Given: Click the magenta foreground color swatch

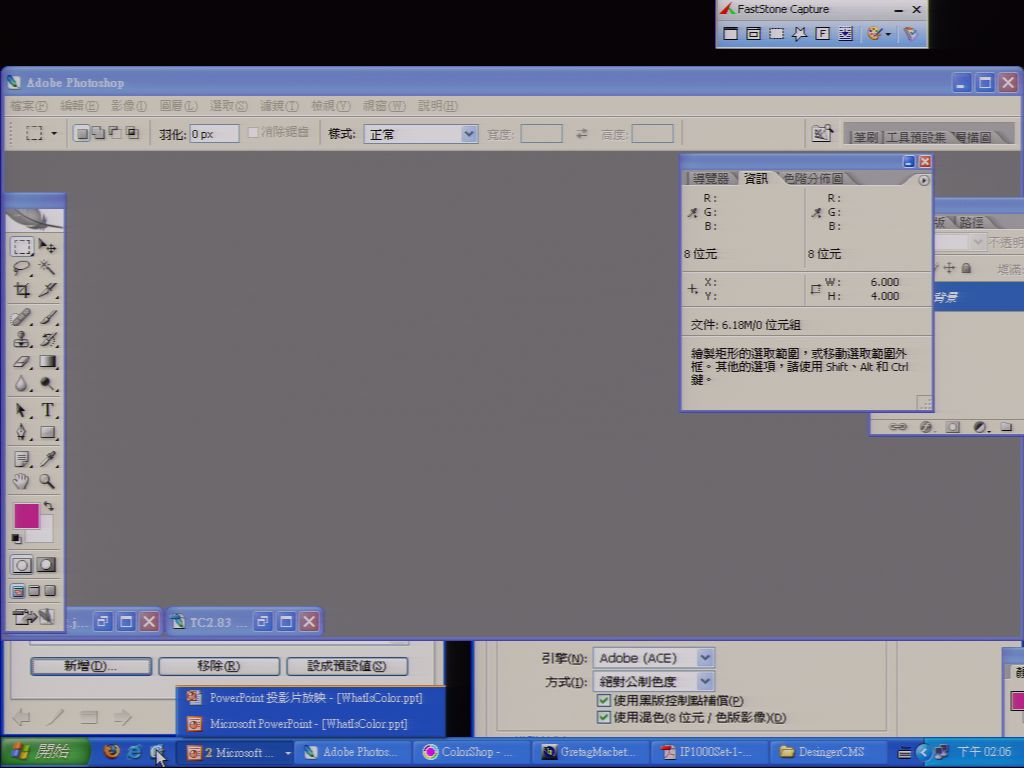Looking at the screenshot, I should (x=26, y=515).
